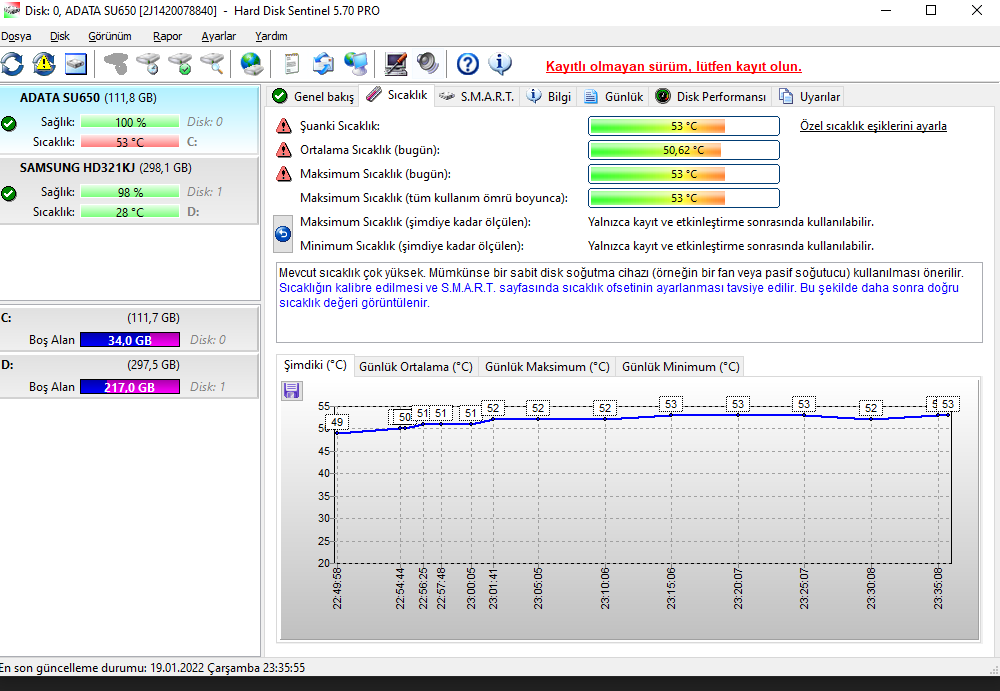Select the Günlük Ortalama (°C) graph tab

(415, 367)
